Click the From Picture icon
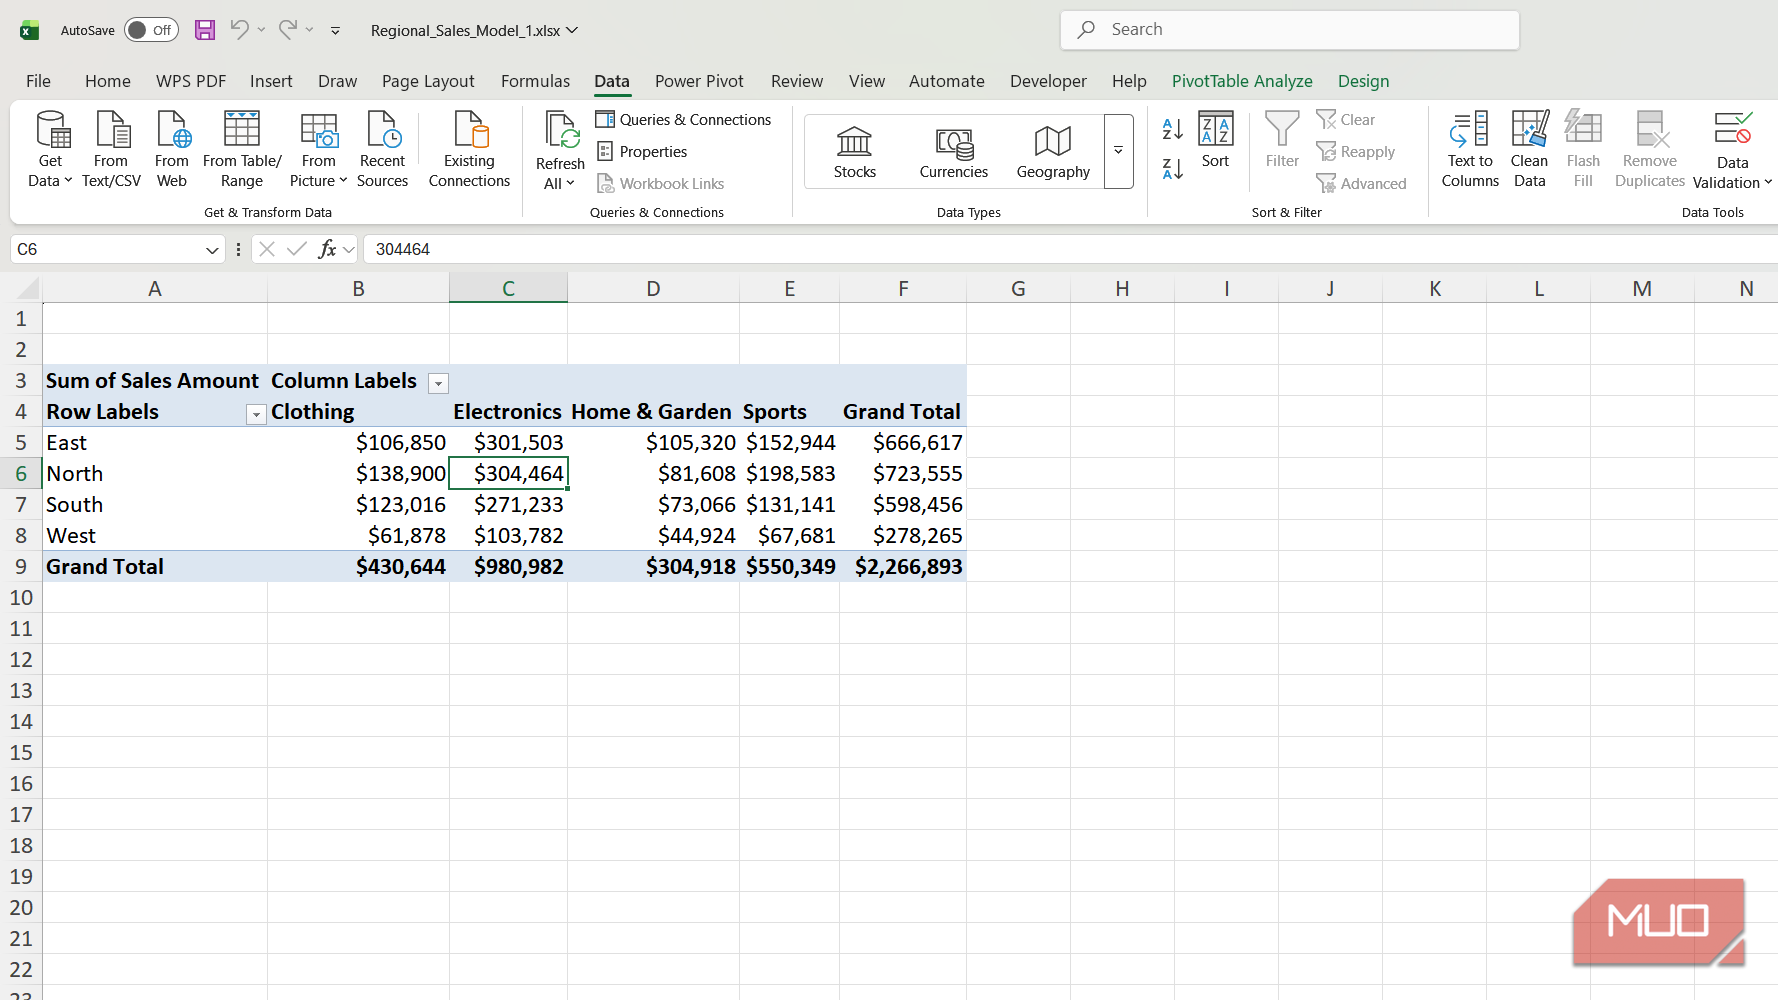Viewport: 1778px width, 1000px height. [x=319, y=149]
